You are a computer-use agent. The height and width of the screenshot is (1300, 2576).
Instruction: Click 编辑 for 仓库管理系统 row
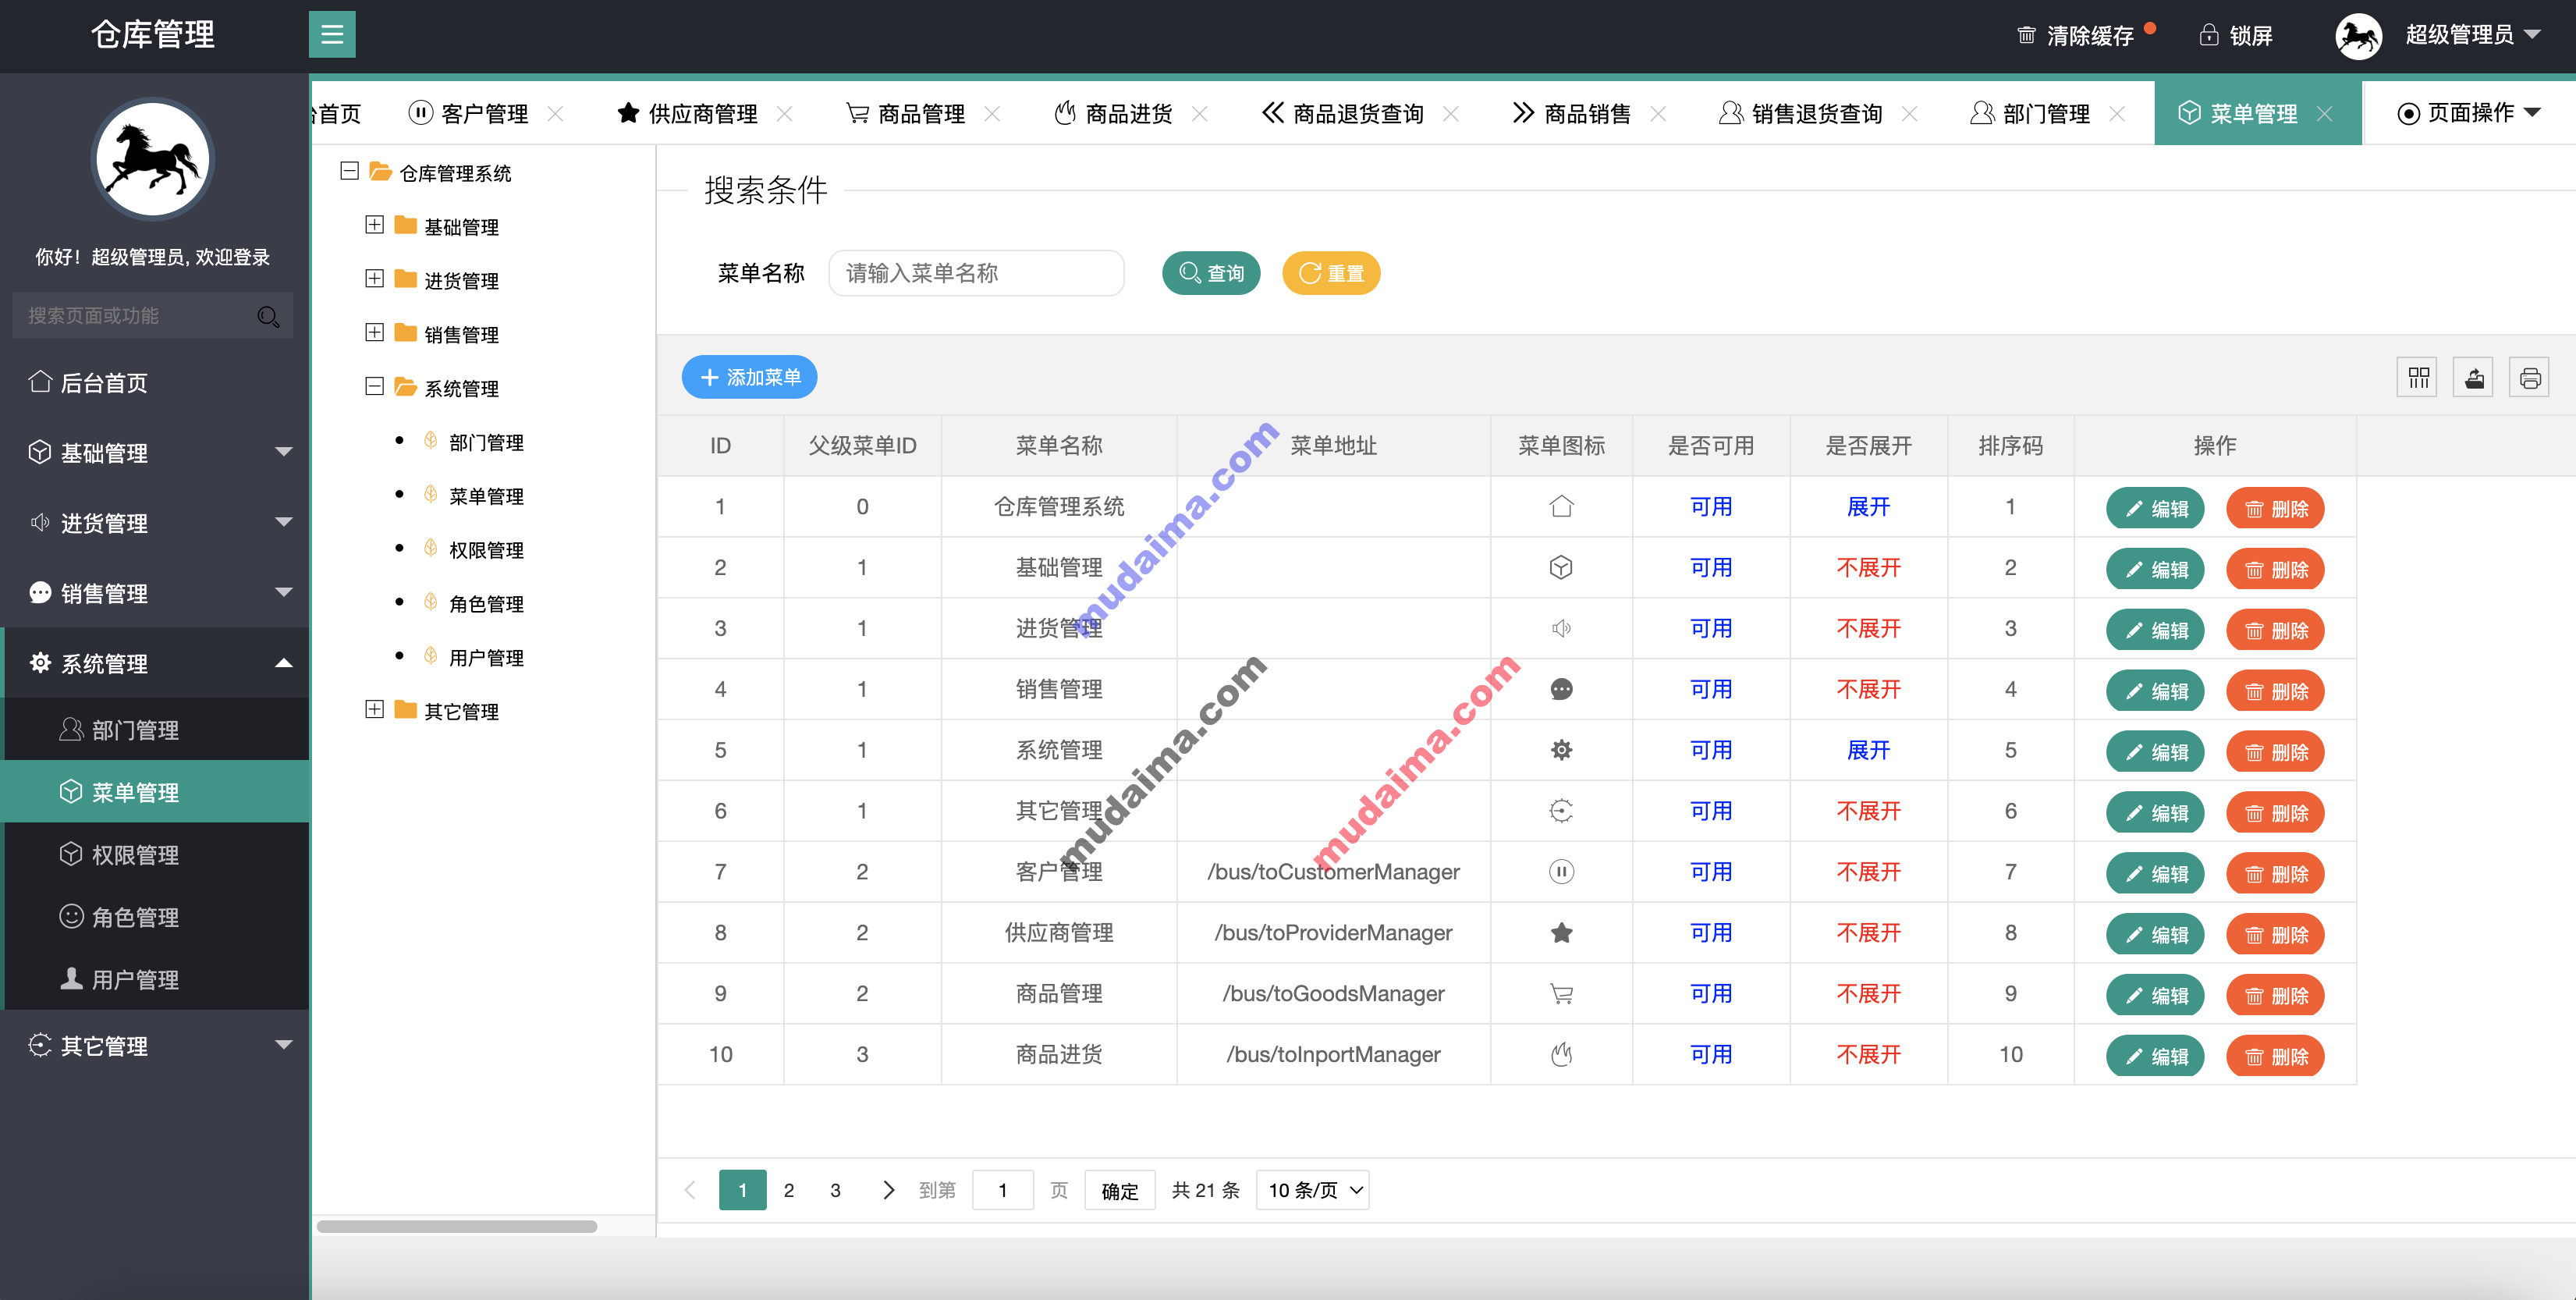coord(2155,509)
